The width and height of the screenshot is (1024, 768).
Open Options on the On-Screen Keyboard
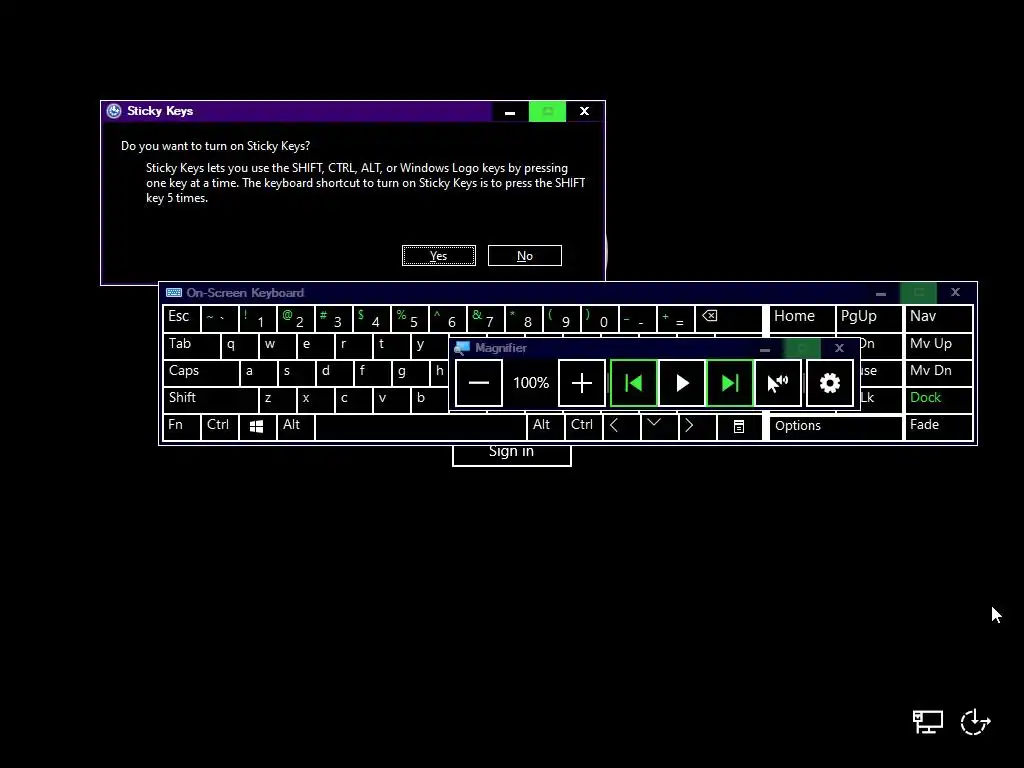click(x=835, y=426)
